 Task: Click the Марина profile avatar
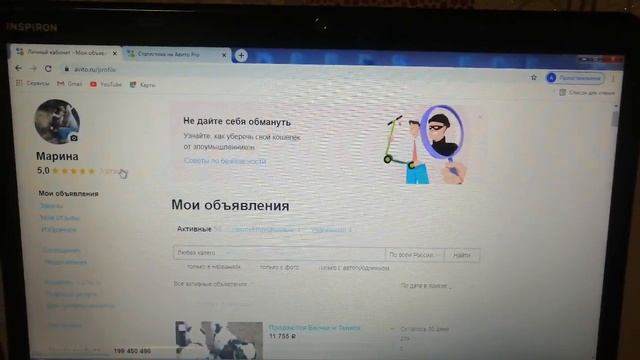click(x=57, y=121)
